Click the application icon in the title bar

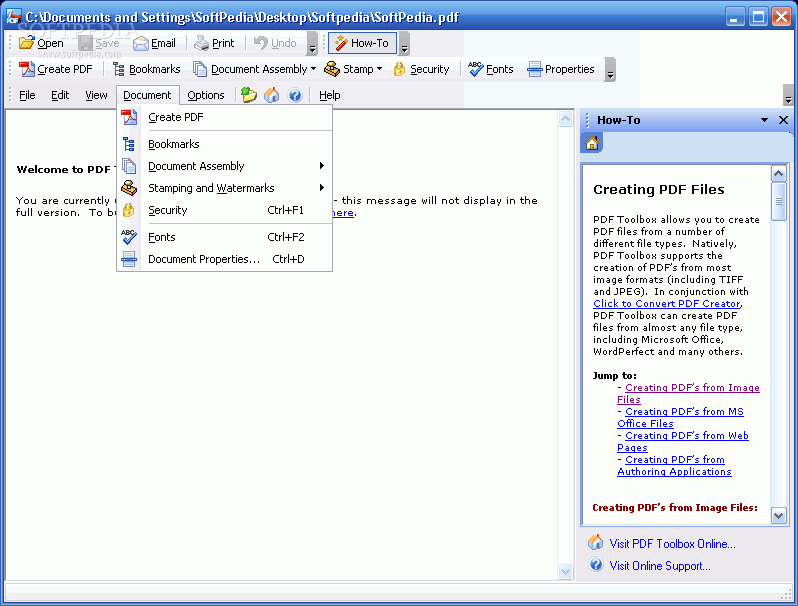tap(13, 16)
